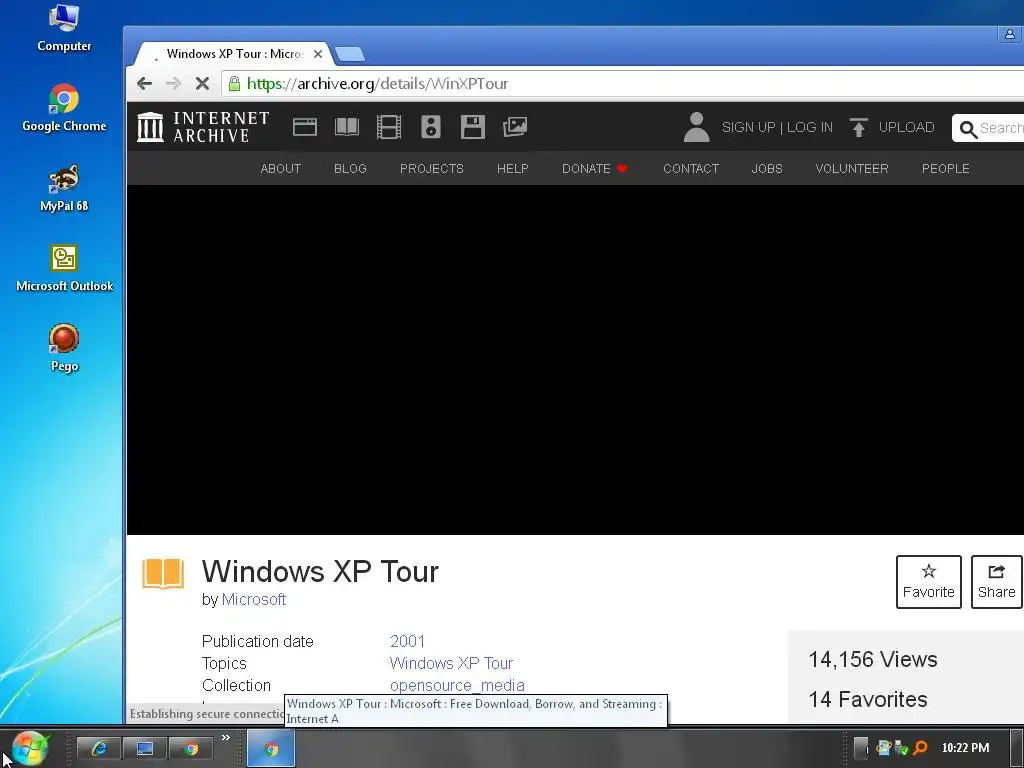Switch to the active Chrome taskbar button
Screen dimensions: 1024x768
point(271,748)
